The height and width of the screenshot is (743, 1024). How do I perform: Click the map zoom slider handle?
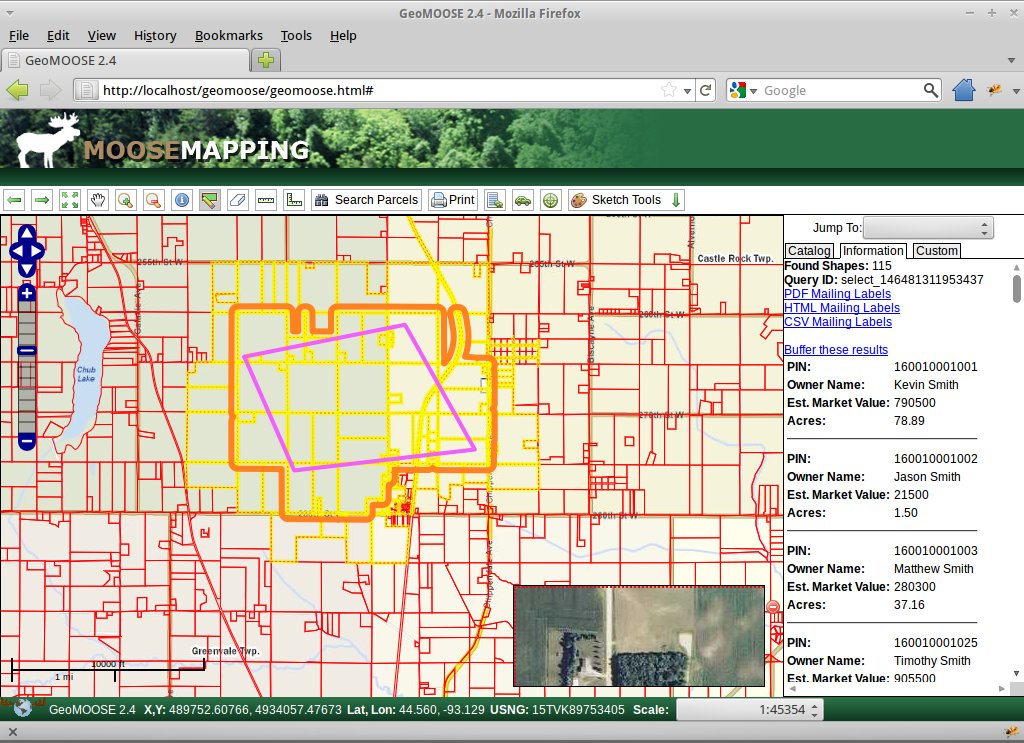point(27,350)
